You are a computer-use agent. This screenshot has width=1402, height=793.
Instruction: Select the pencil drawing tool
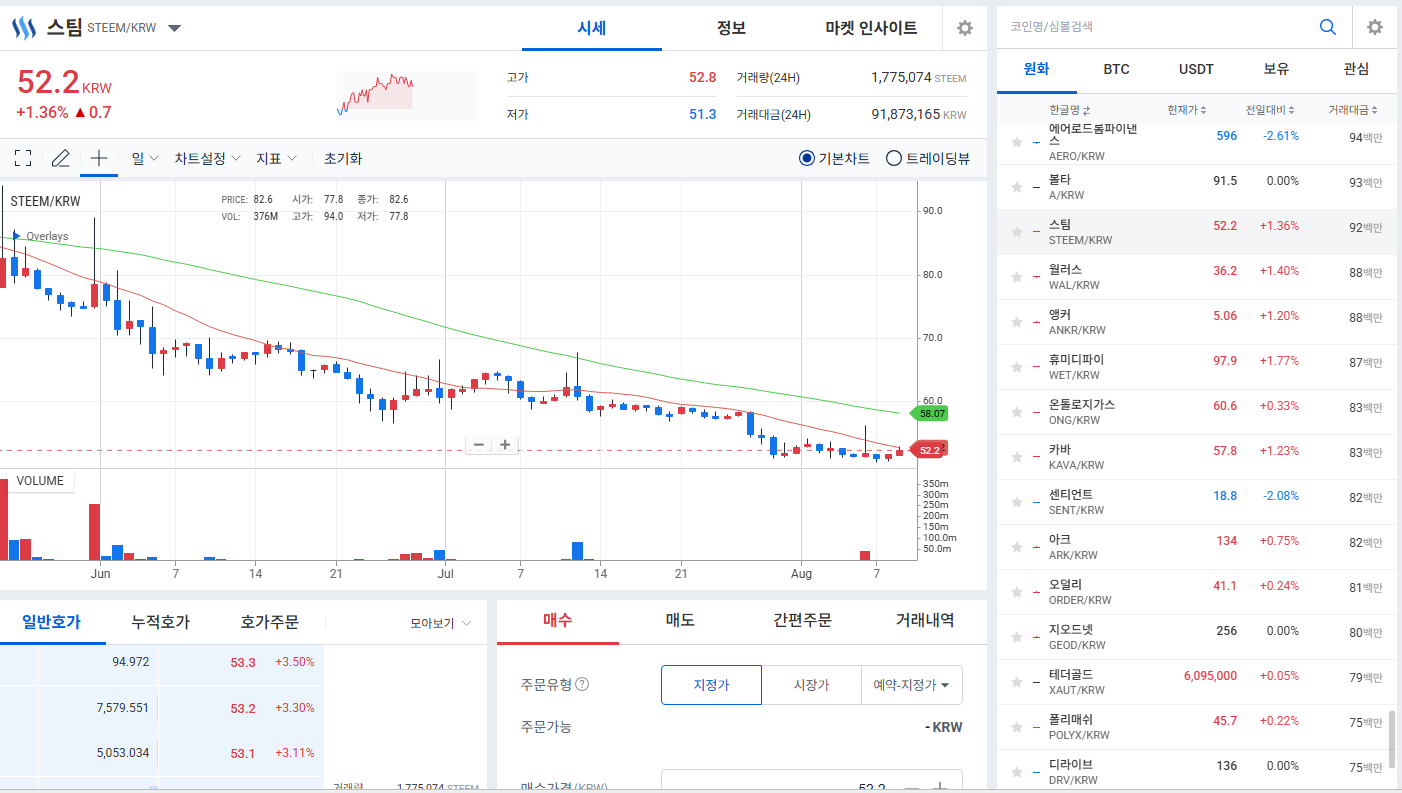pyautogui.click(x=61, y=158)
